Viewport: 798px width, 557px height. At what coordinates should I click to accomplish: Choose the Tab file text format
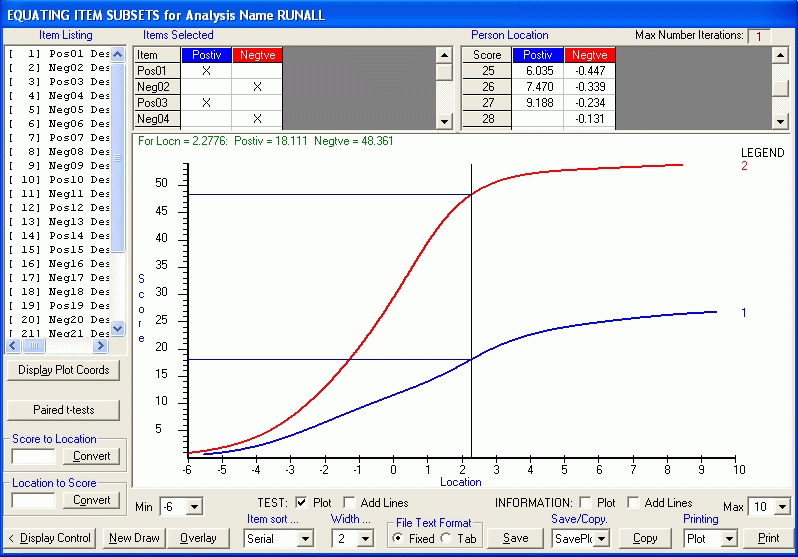445,538
